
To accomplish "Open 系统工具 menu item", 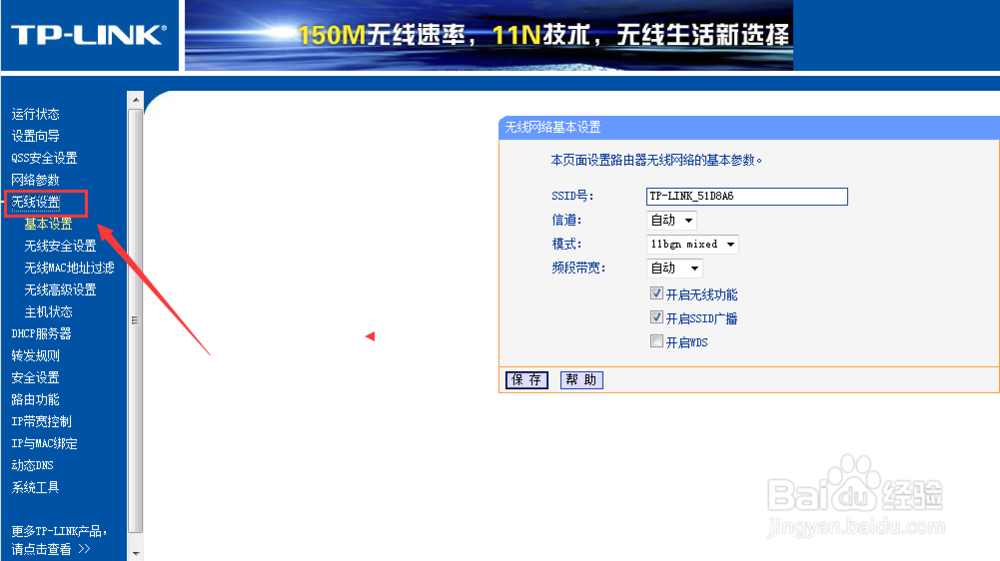I will [x=35, y=487].
